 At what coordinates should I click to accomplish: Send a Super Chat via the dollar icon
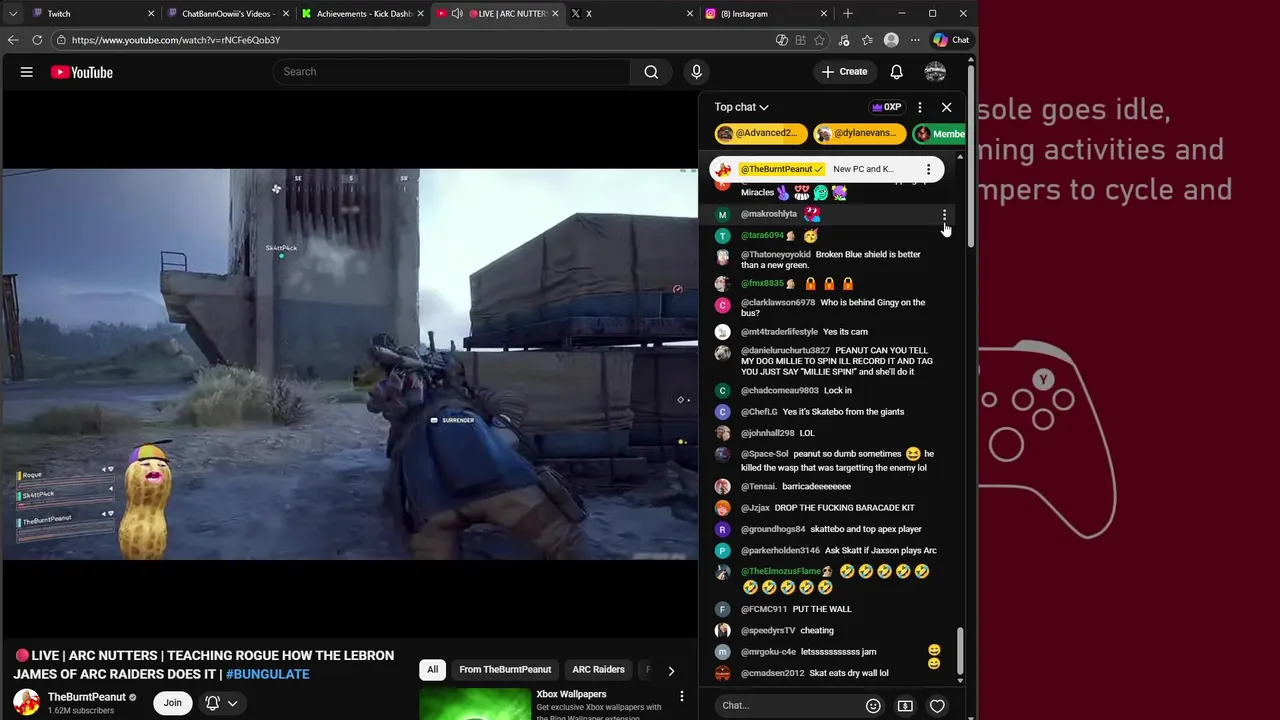(x=905, y=706)
